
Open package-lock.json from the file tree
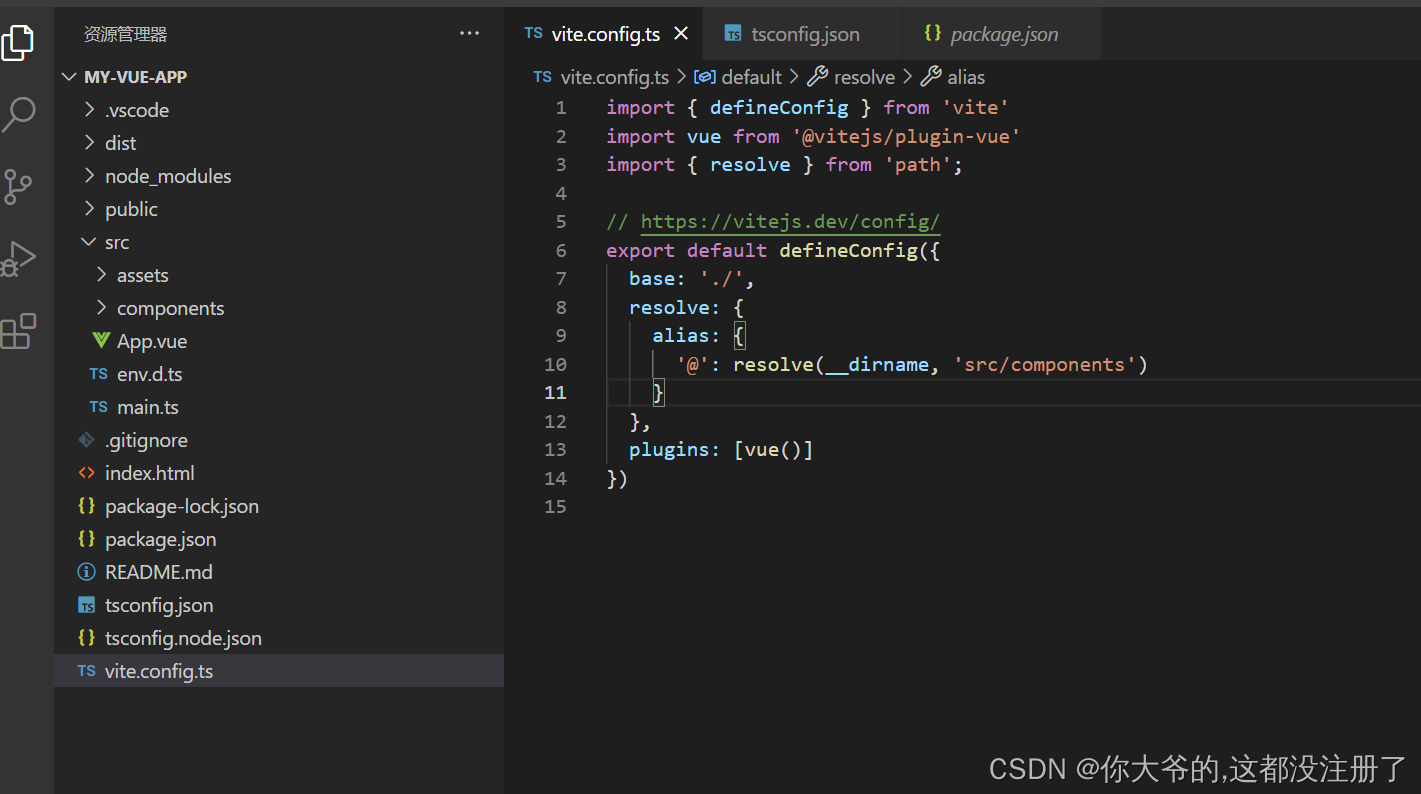pyautogui.click(x=182, y=506)
